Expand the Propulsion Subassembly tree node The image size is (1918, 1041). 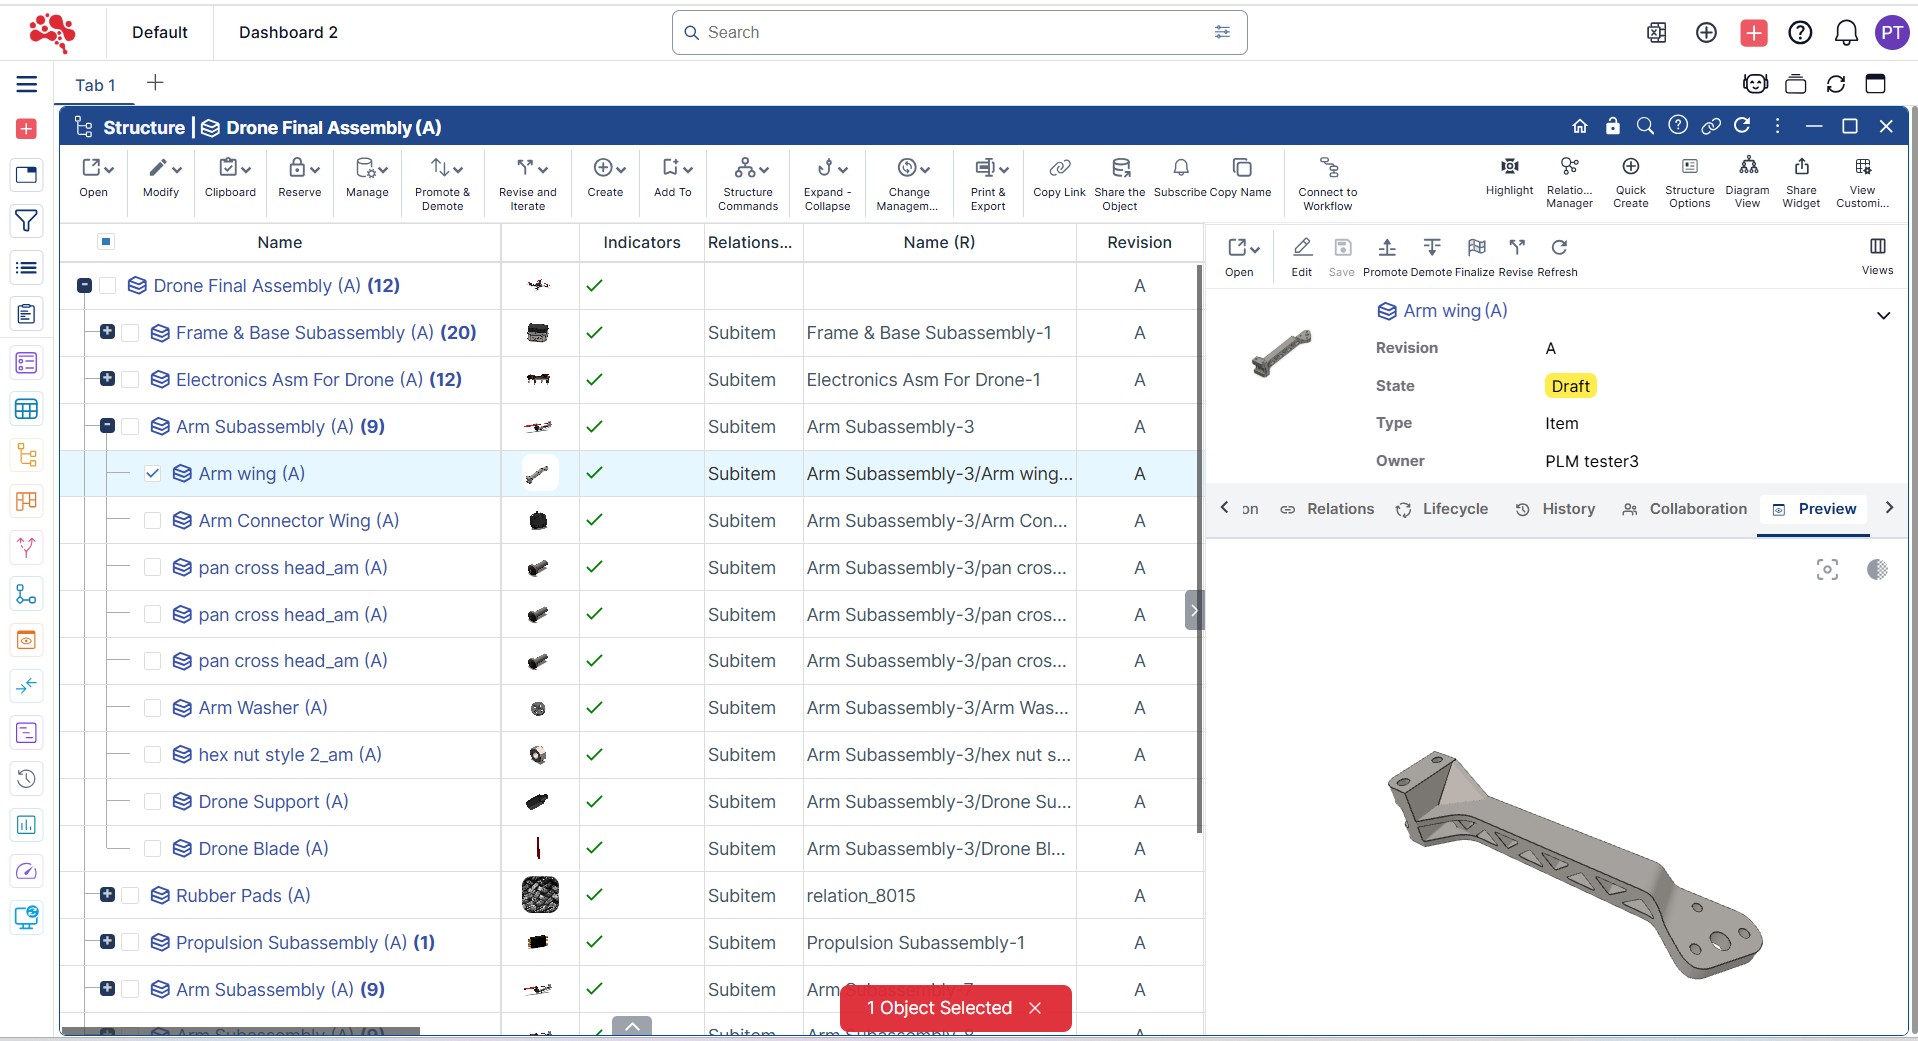[107, 942]
